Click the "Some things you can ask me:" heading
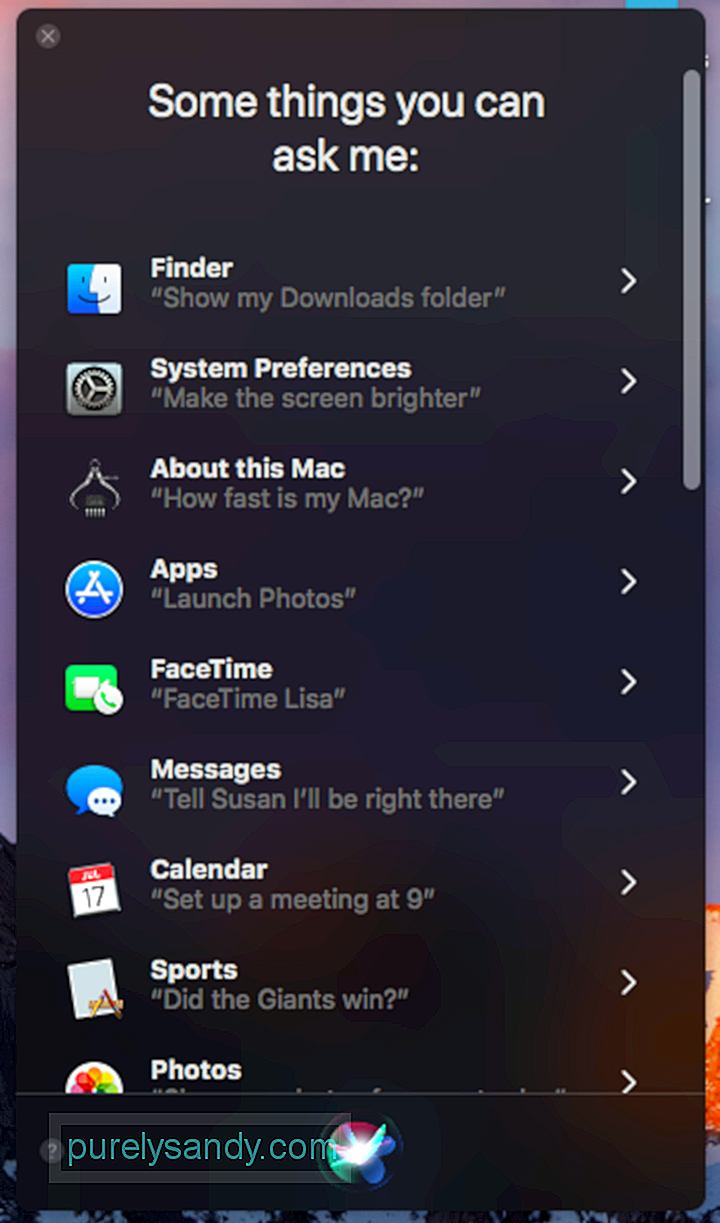The width and height of the screenshot is (720, 1223). point(346,129)
